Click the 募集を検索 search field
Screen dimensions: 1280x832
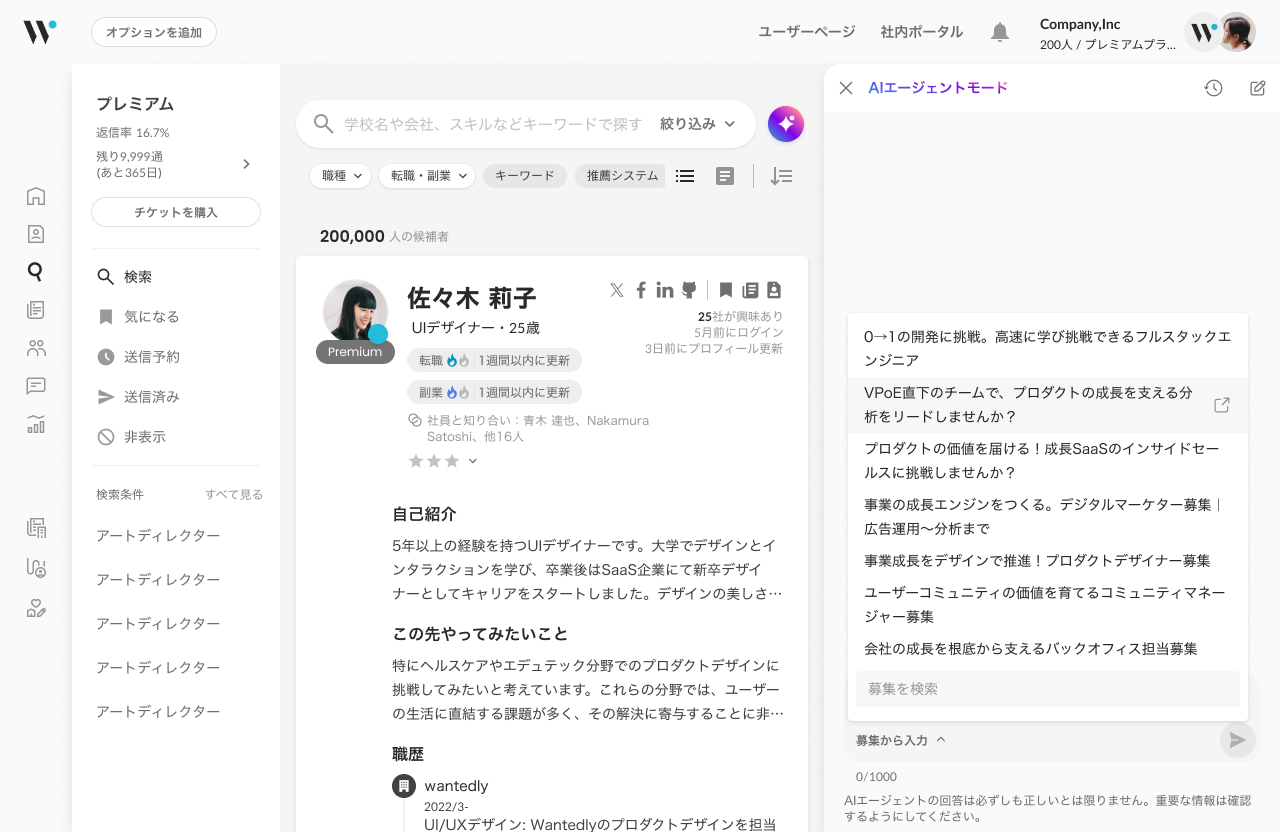(1047, 689)
